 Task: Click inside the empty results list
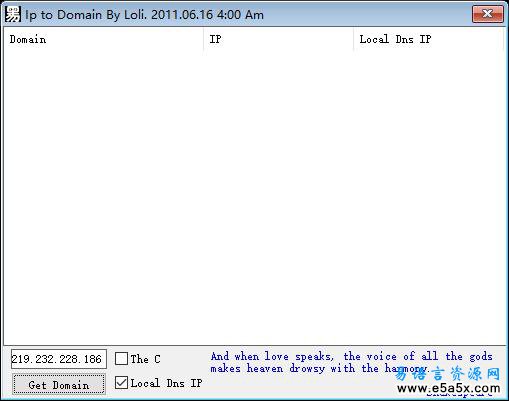click(x=255, y=197)
